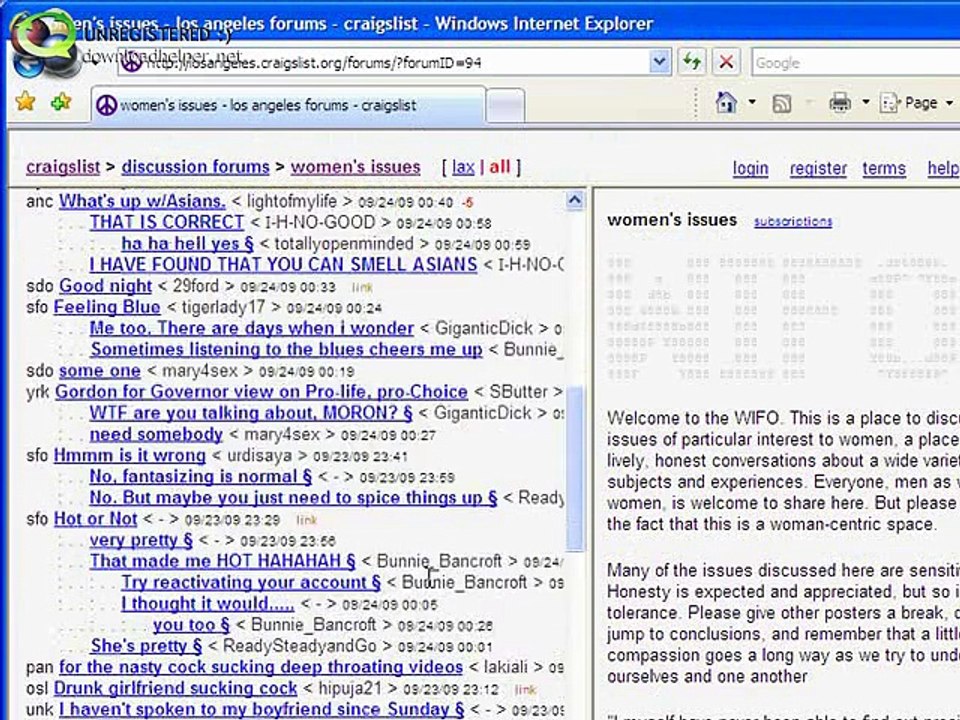Click the Home icon in toolbar

click(x=726, y=103)
